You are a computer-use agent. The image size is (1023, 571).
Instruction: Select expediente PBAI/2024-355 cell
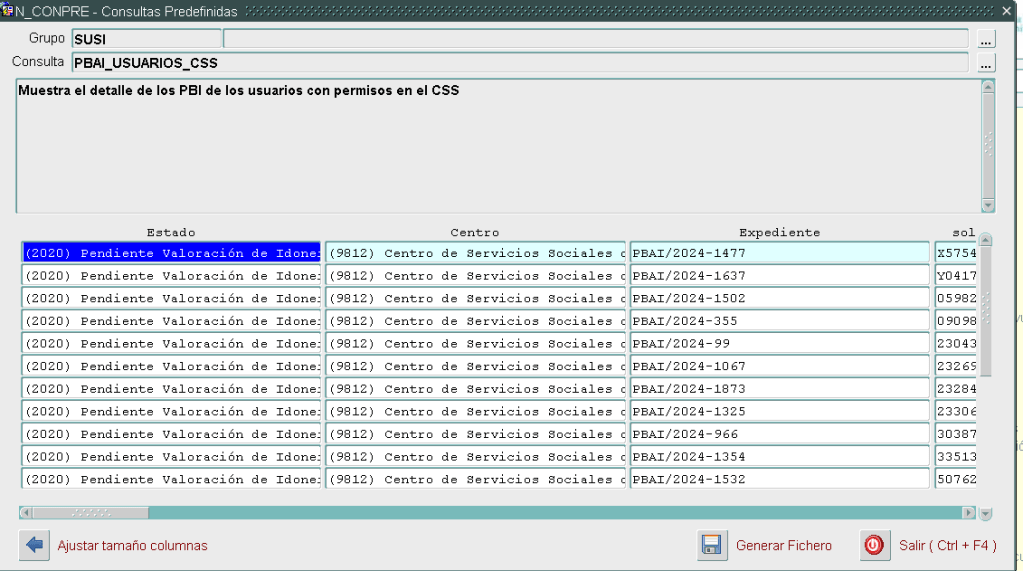779,321
